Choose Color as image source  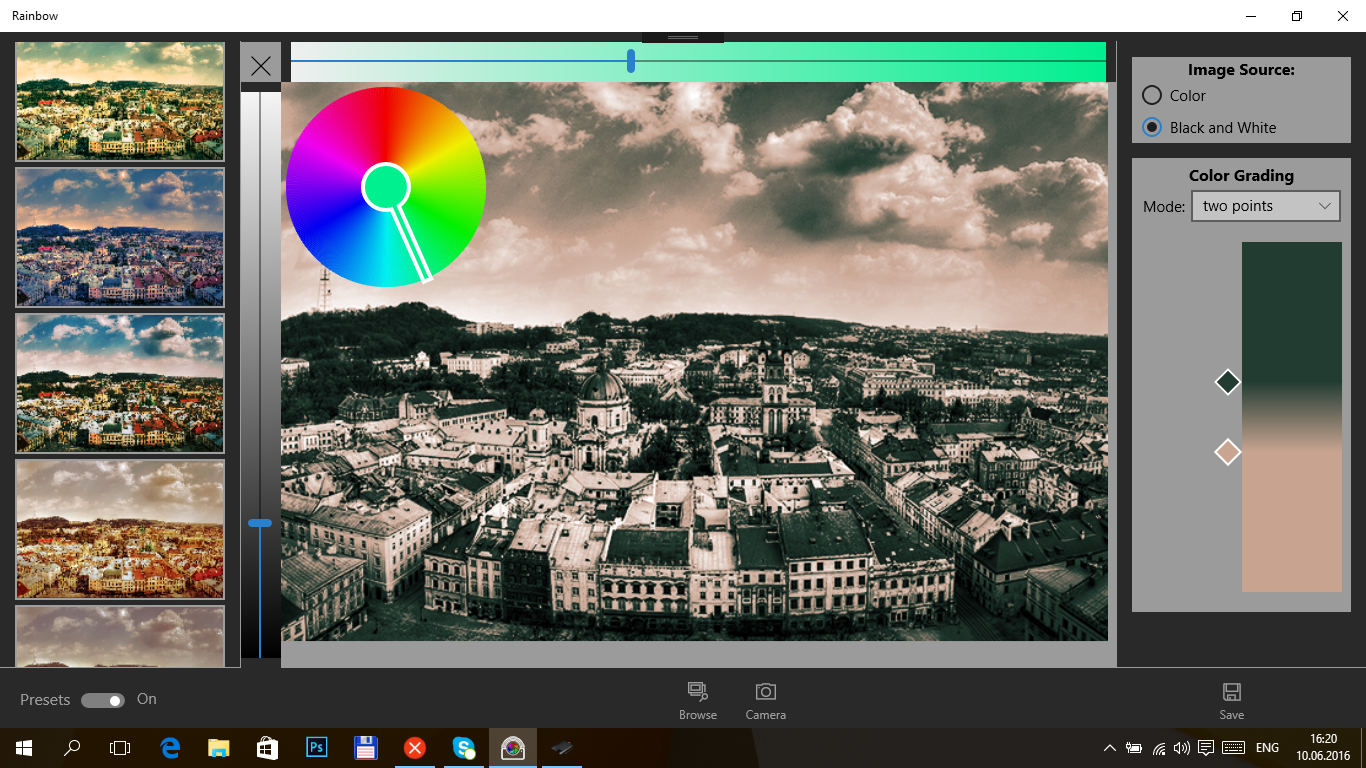pyautogui.click(x=1174, y=95)
